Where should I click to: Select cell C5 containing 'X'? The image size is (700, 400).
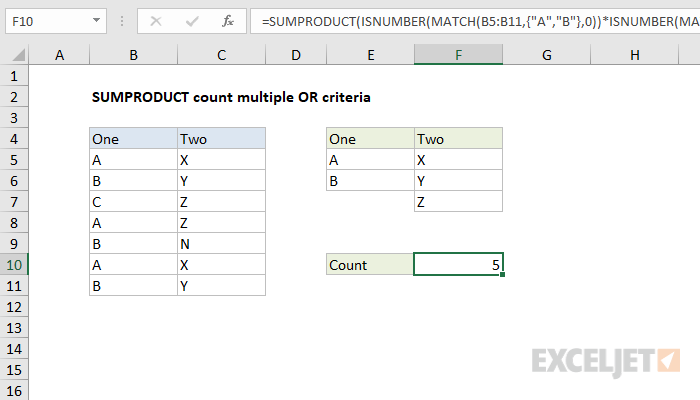click(x=221, y=160)
